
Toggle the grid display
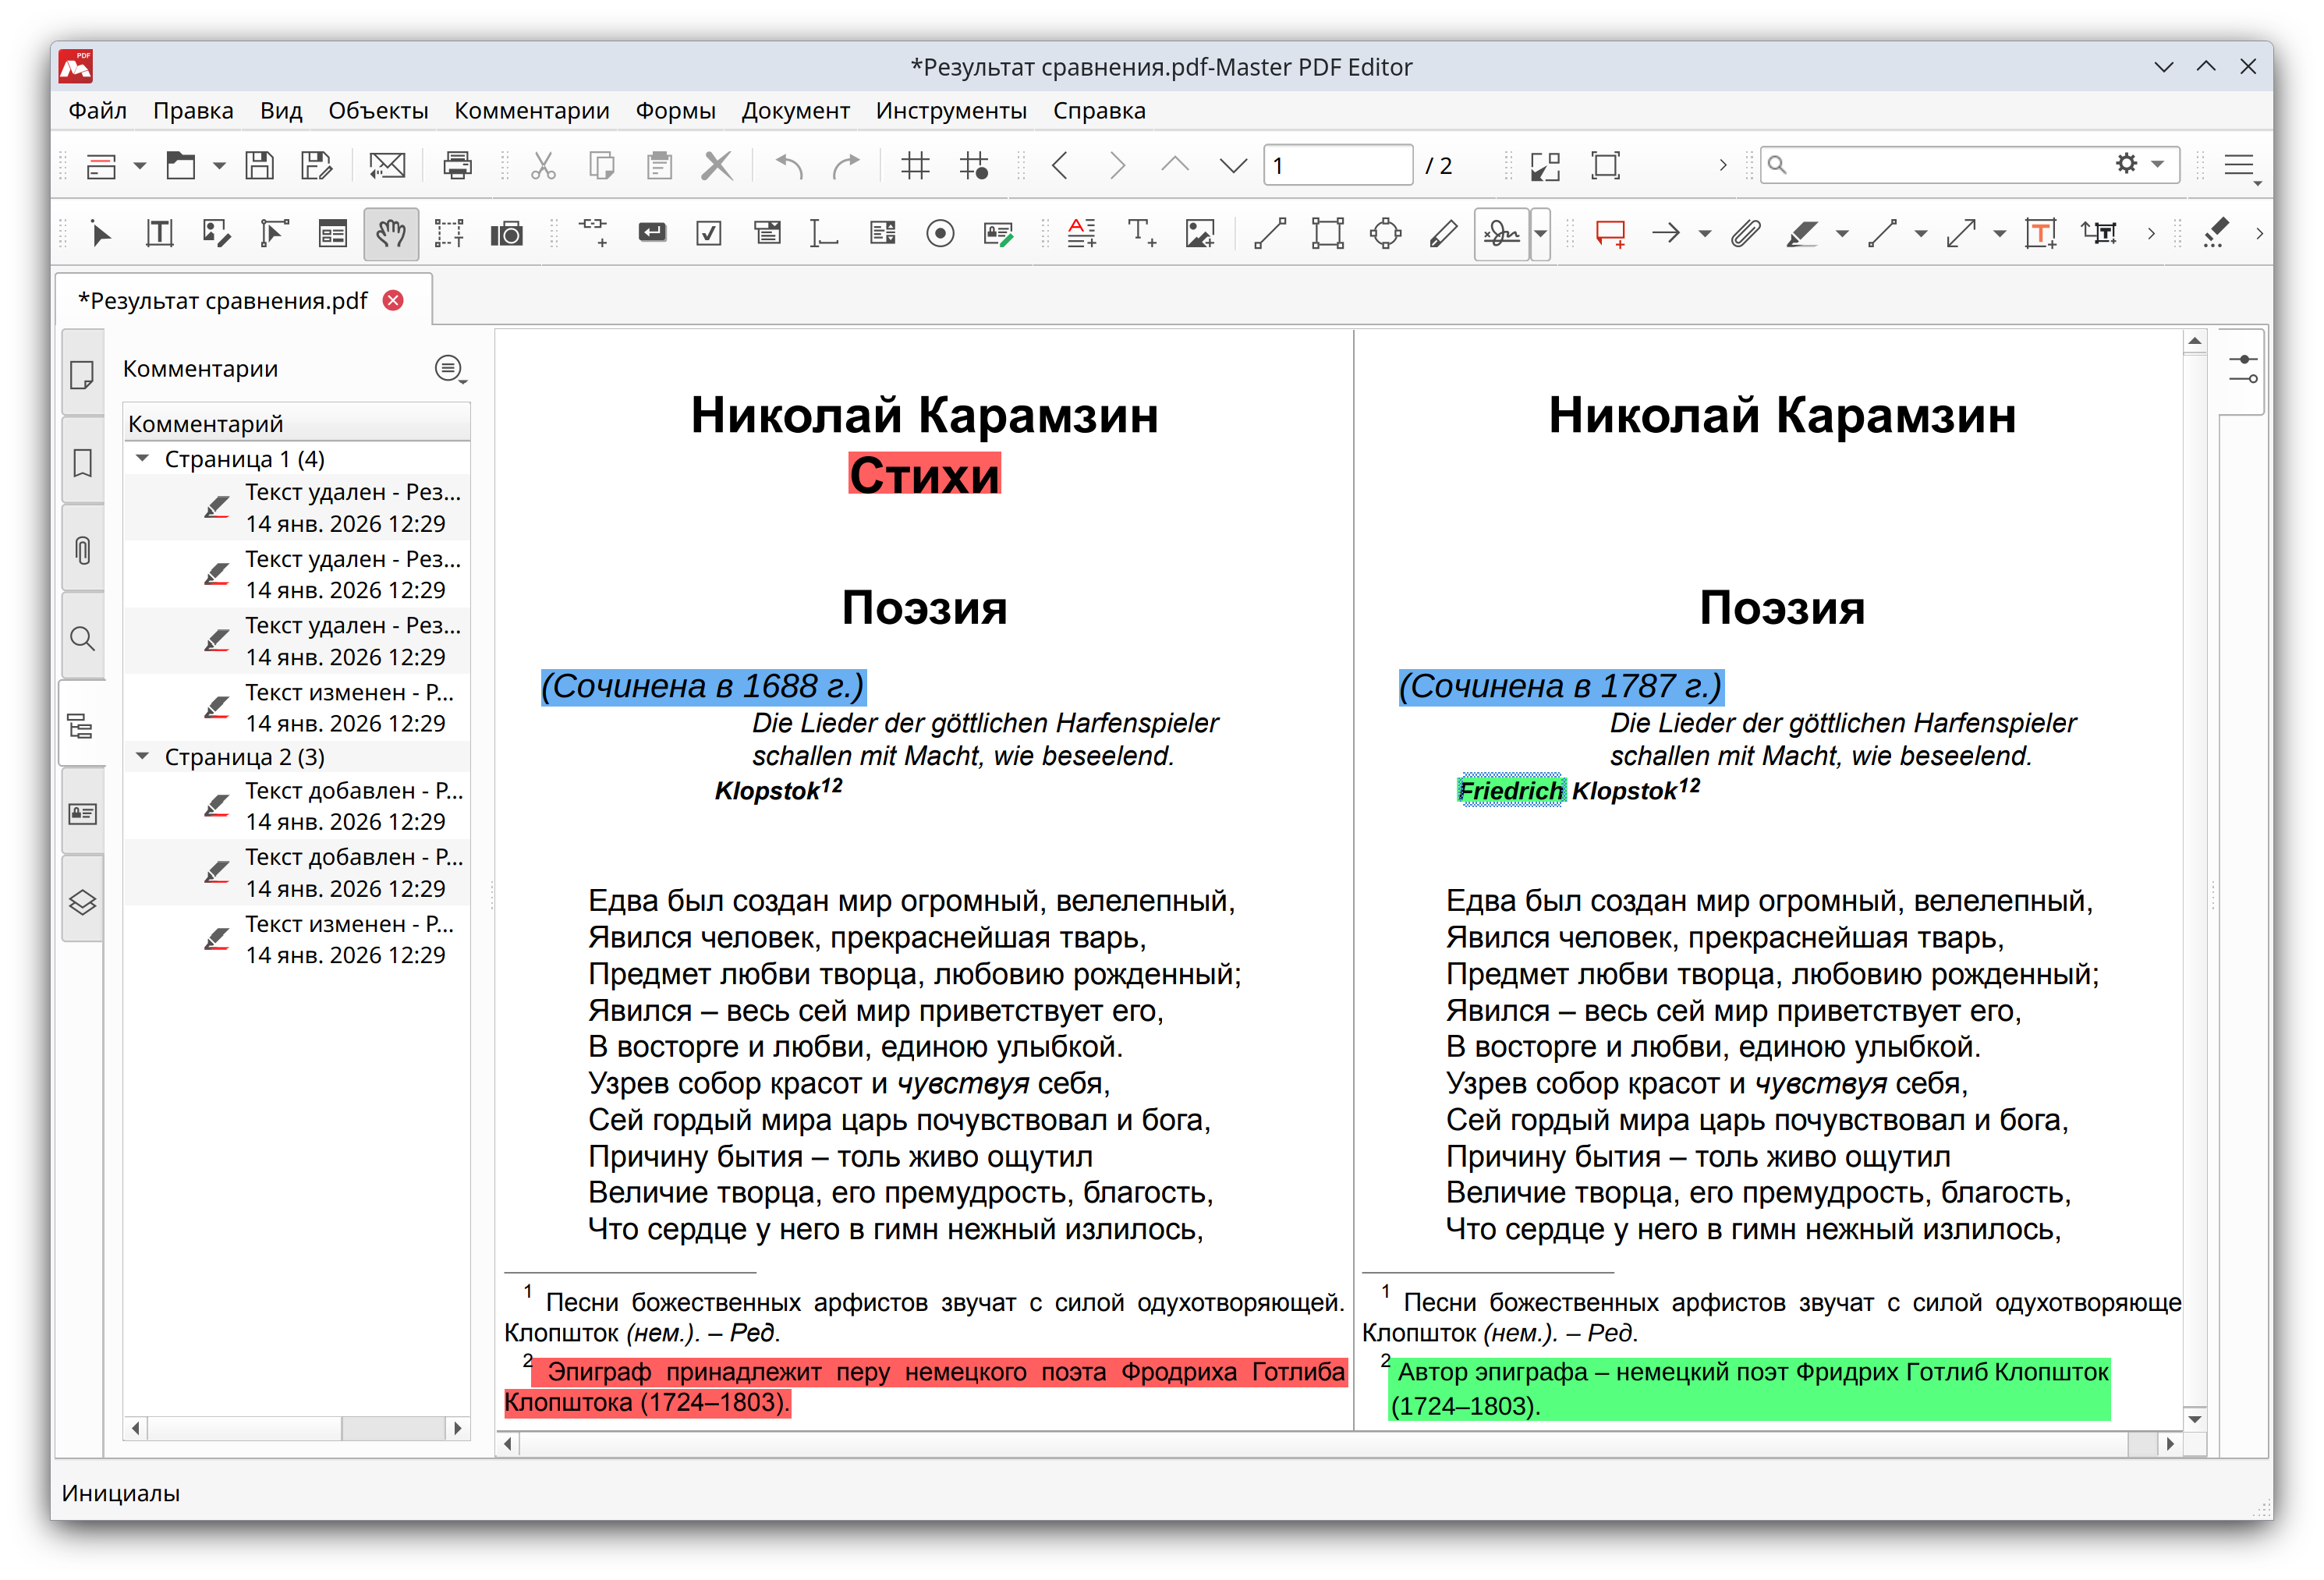tap(915, 165)
